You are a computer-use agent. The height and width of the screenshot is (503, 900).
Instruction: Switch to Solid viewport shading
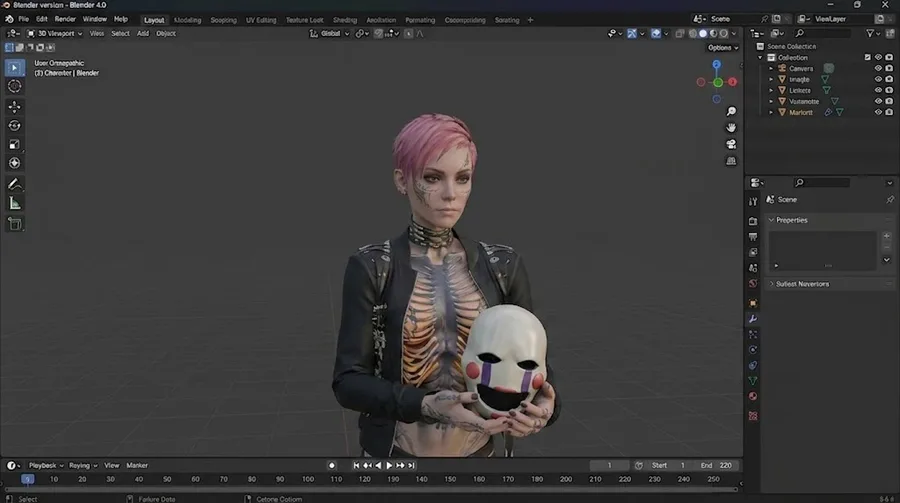(703, 33)
